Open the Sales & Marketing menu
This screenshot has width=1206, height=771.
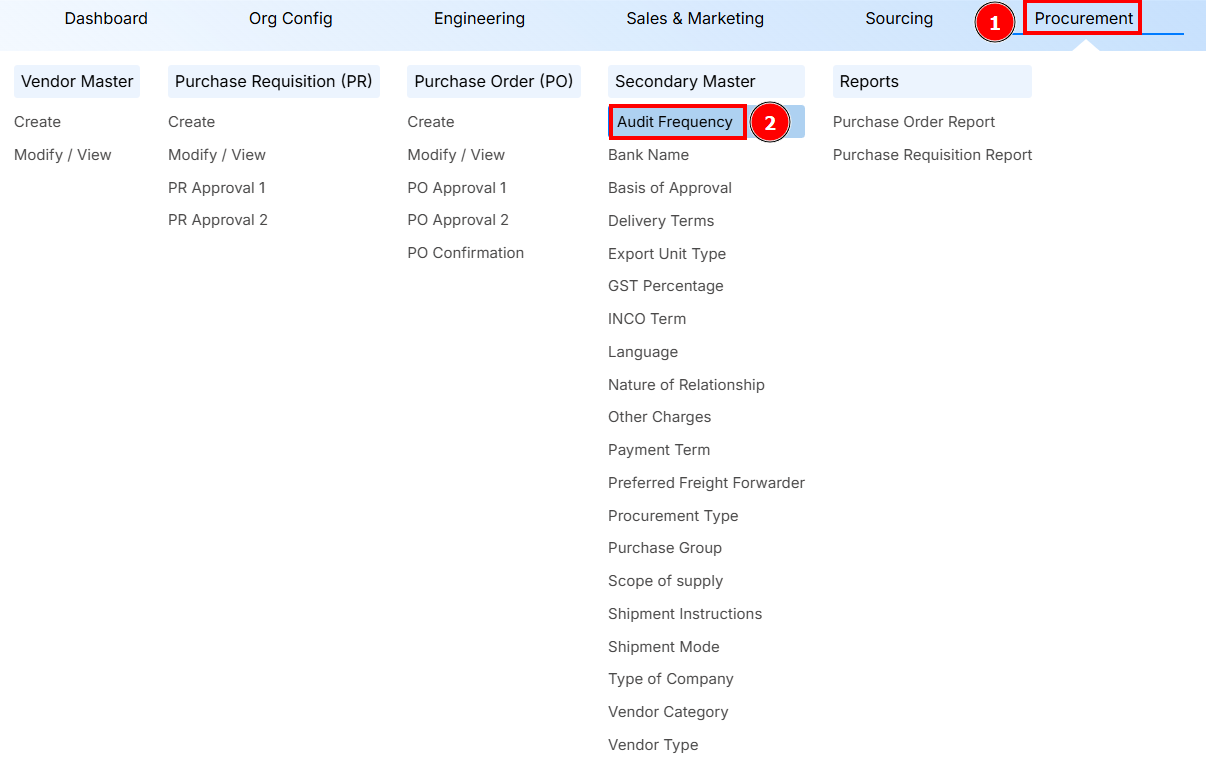694,18
